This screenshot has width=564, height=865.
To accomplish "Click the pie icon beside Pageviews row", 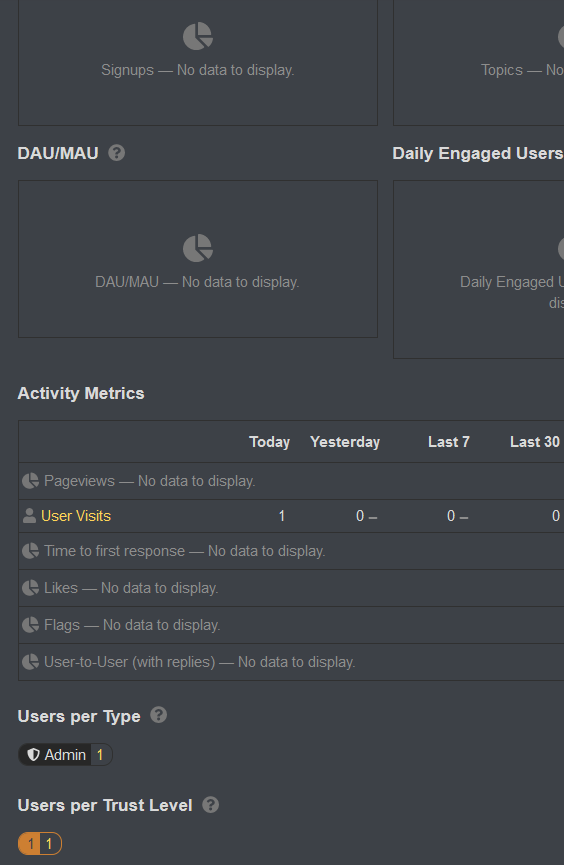I will 30,481.
